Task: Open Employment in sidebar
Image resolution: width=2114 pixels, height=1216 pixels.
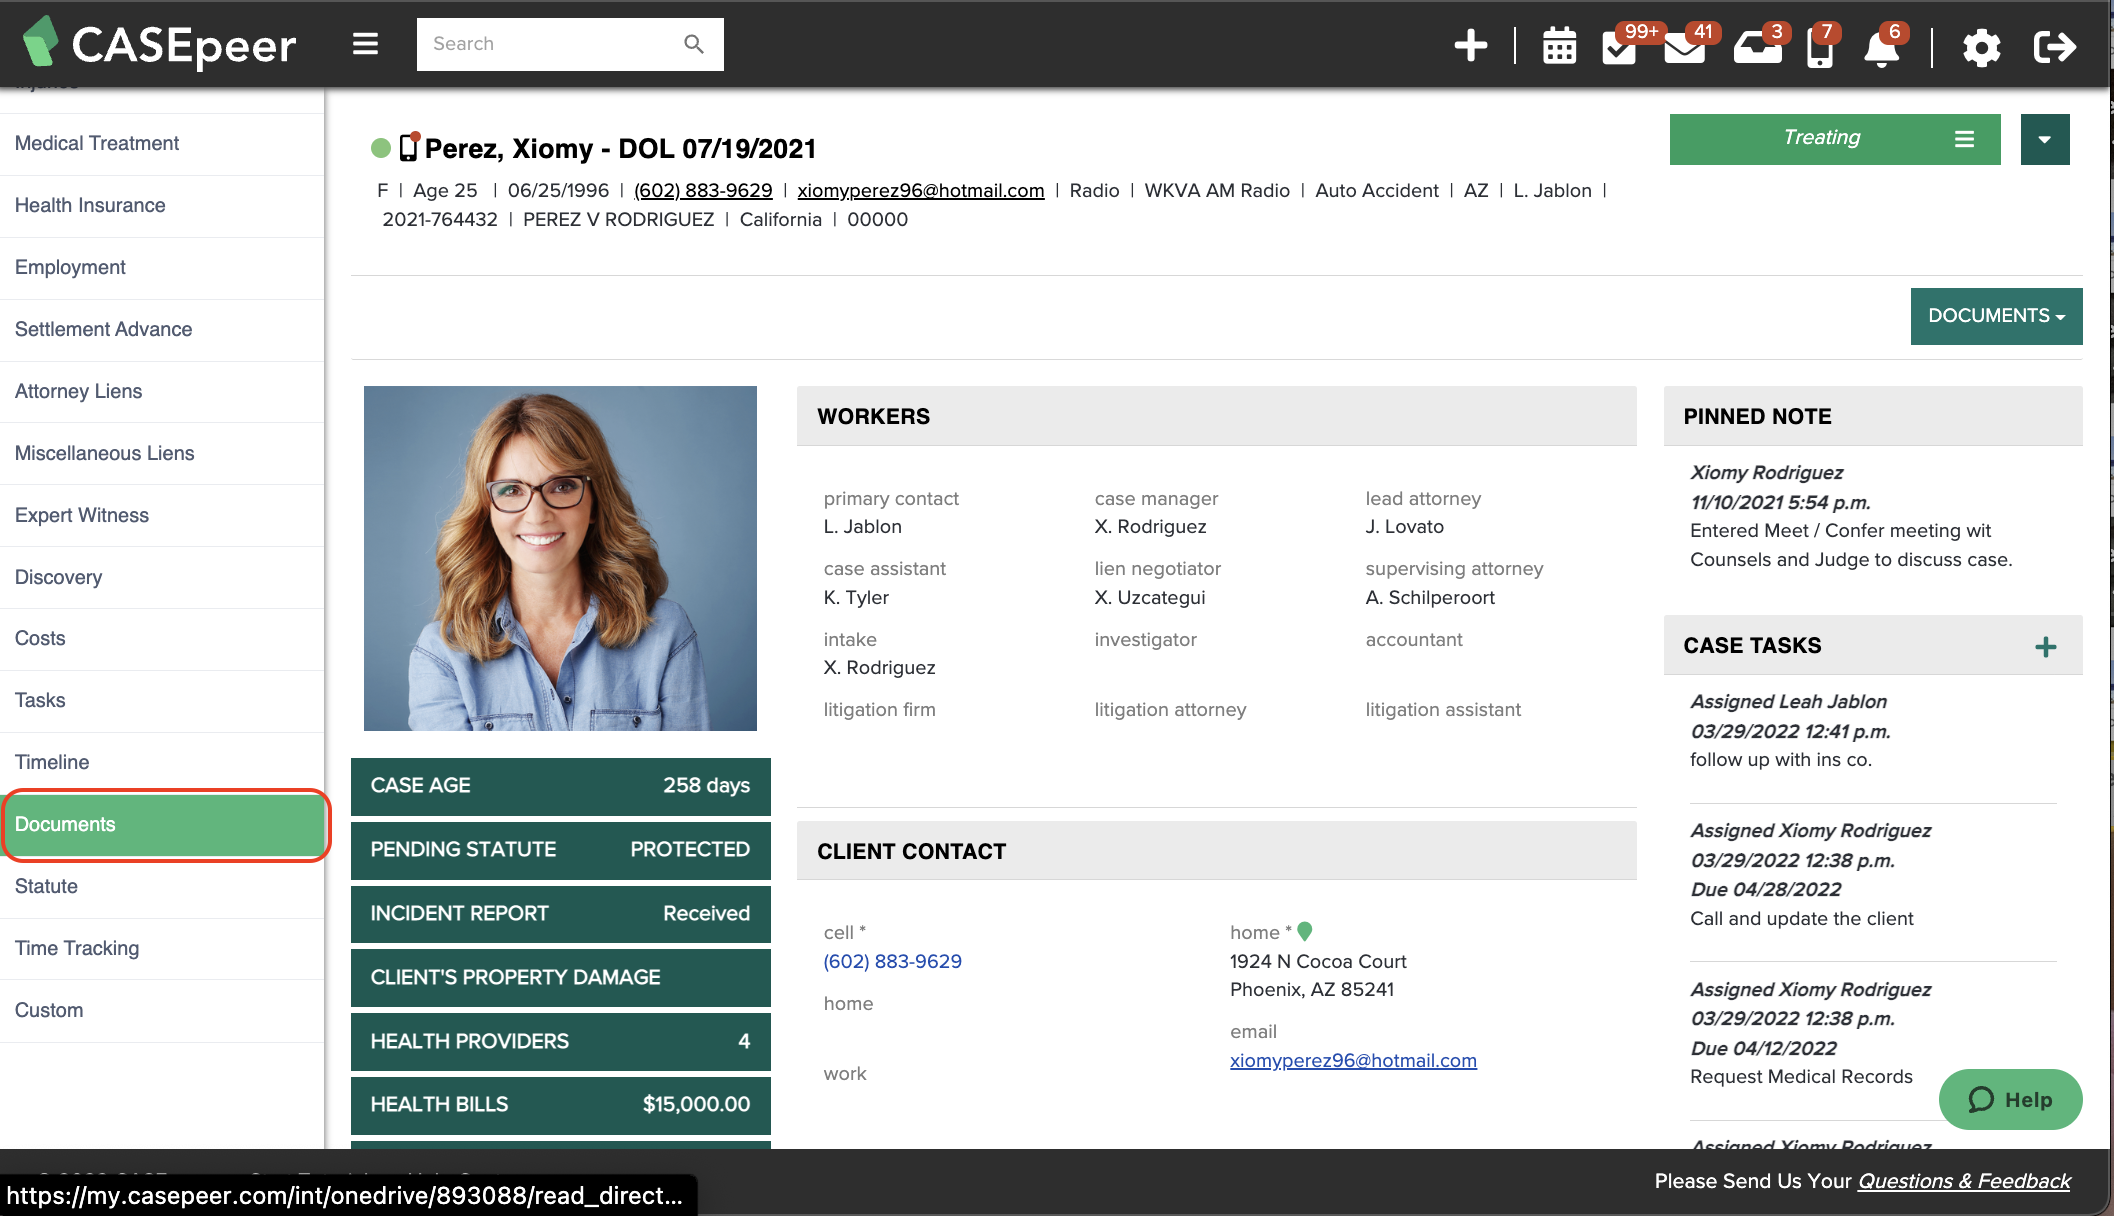Action: pos(162,268)
